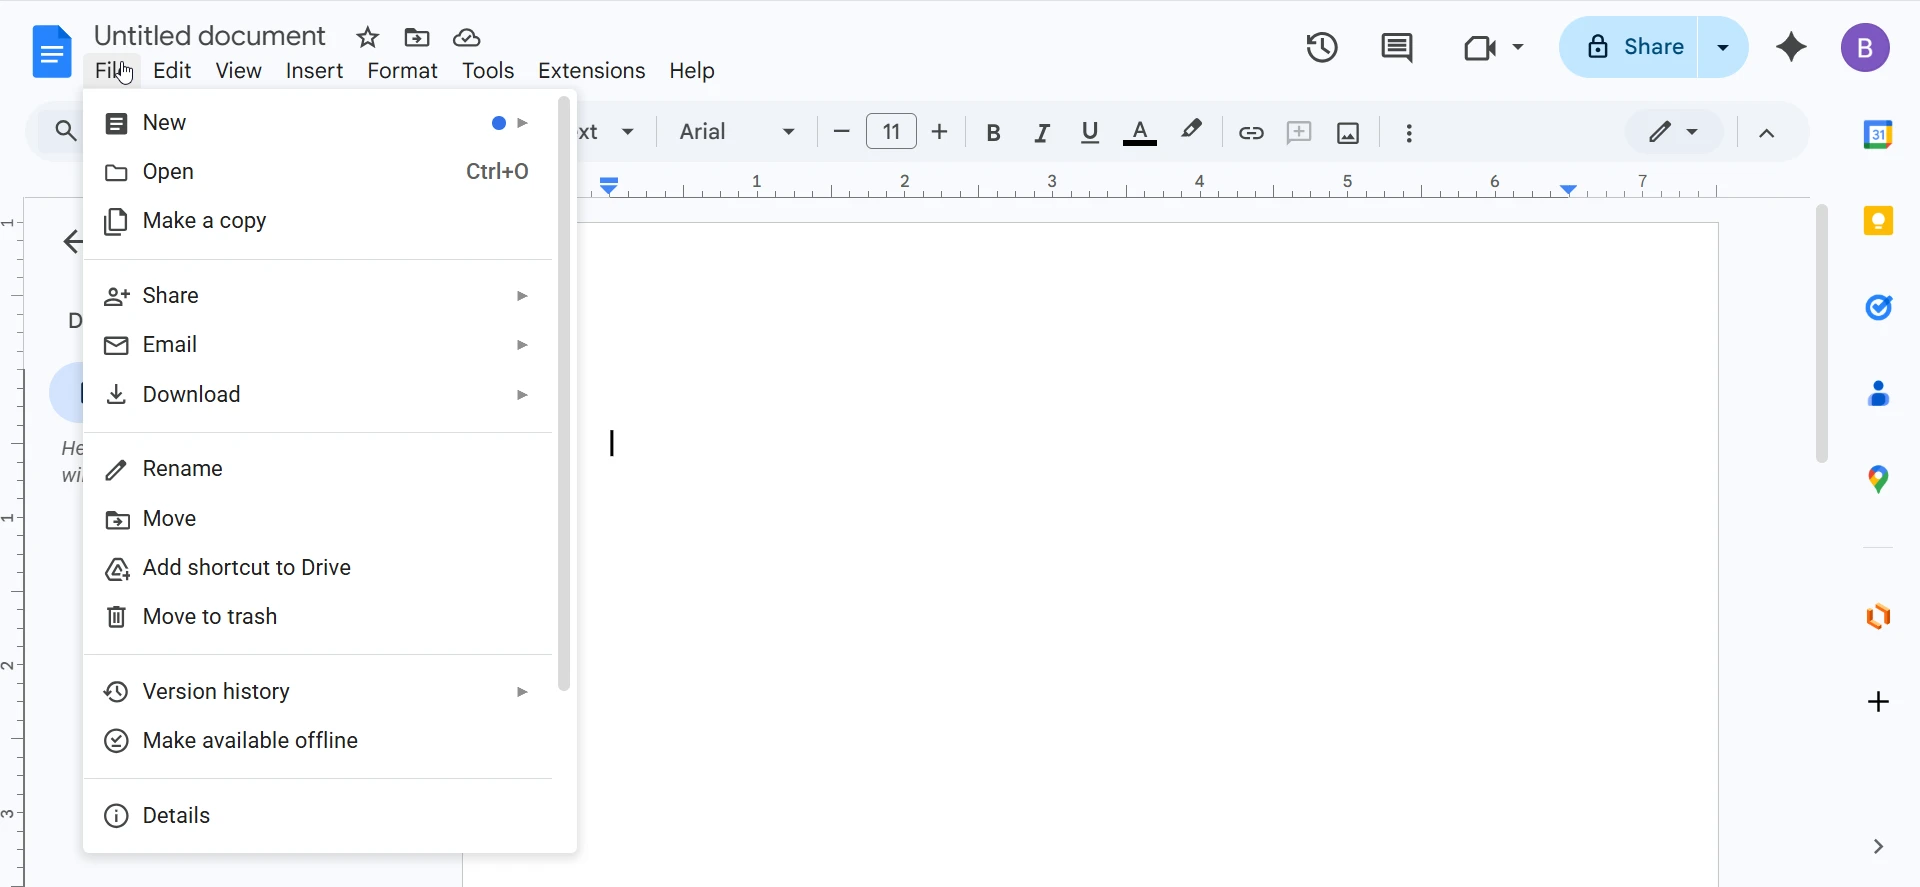The height and width of the screenshot is (887, 1920).
Task: Toggle underline formatting
Action: (1090, 133)
